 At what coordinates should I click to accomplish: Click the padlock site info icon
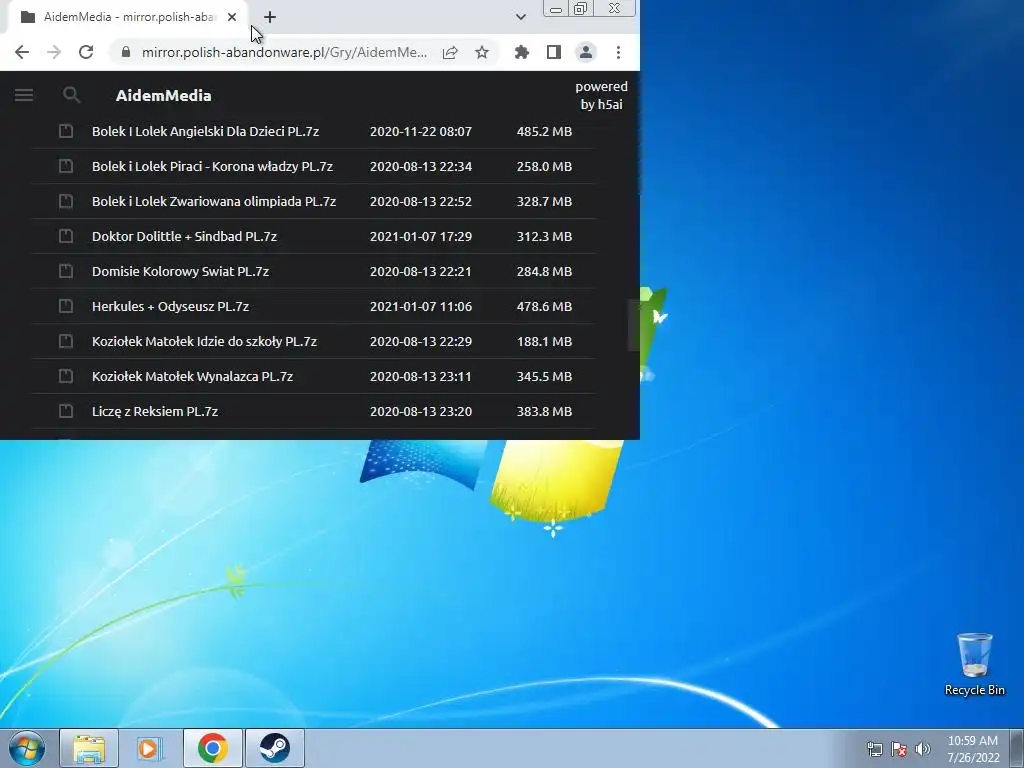coord(126,52)
